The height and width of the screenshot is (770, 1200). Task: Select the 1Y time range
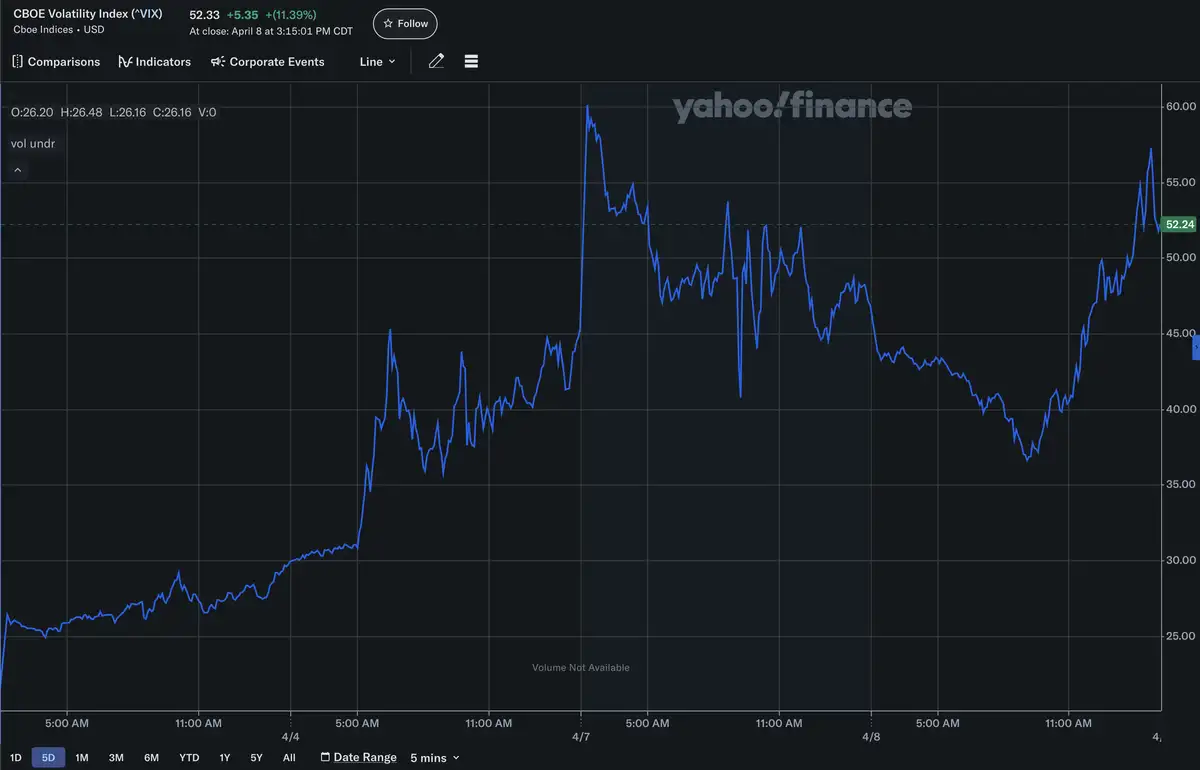[x=224, y=758]
